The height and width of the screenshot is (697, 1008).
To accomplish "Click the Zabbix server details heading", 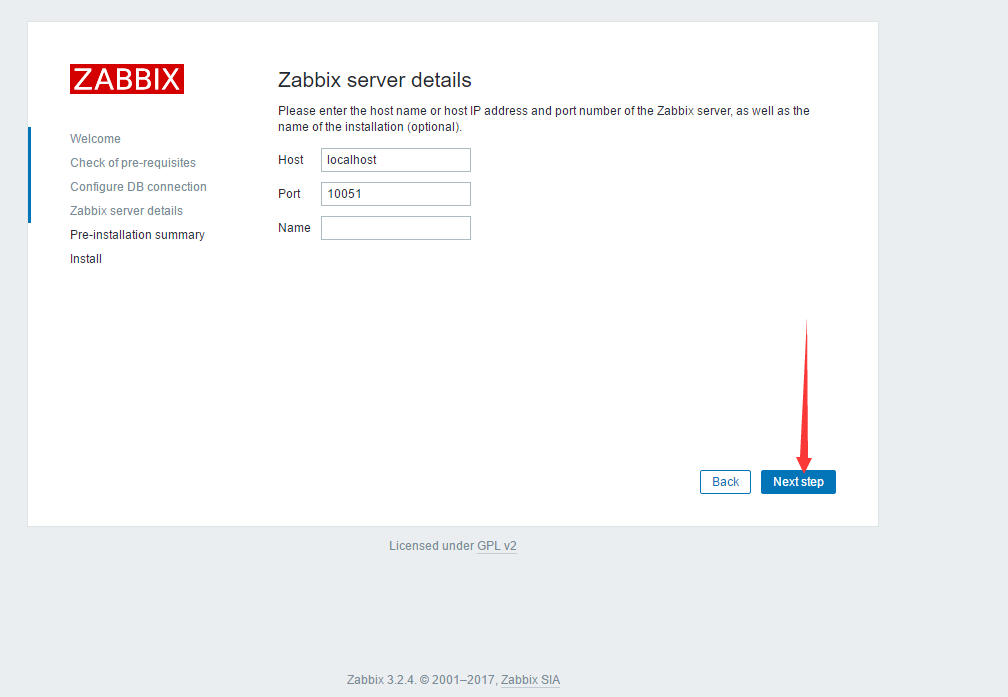I will click(375, 80).
